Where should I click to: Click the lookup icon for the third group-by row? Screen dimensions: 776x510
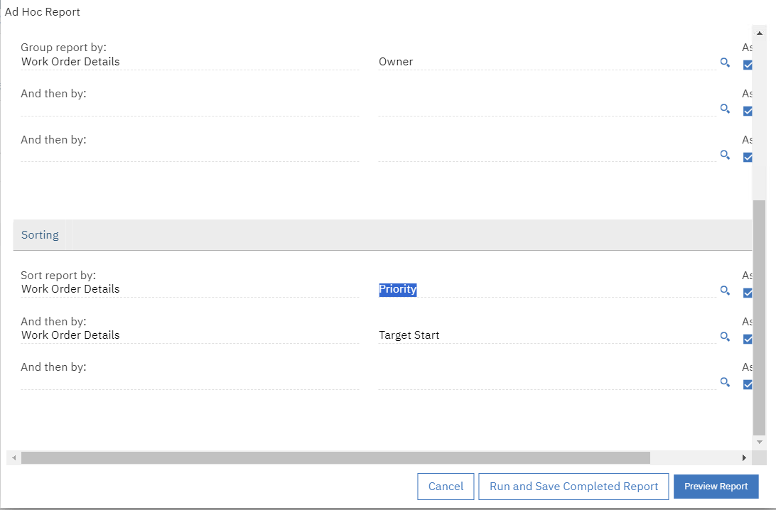pyautogui.click(x=725, y=155)
